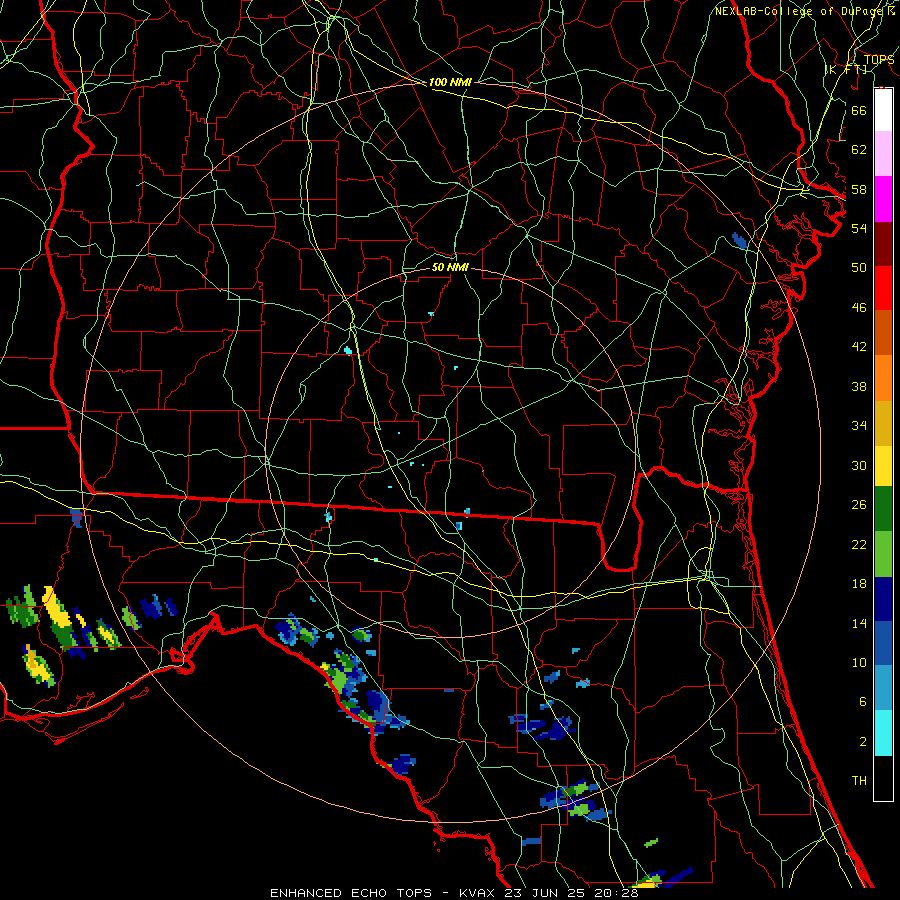Click the "18" legend value

point(859,584)
